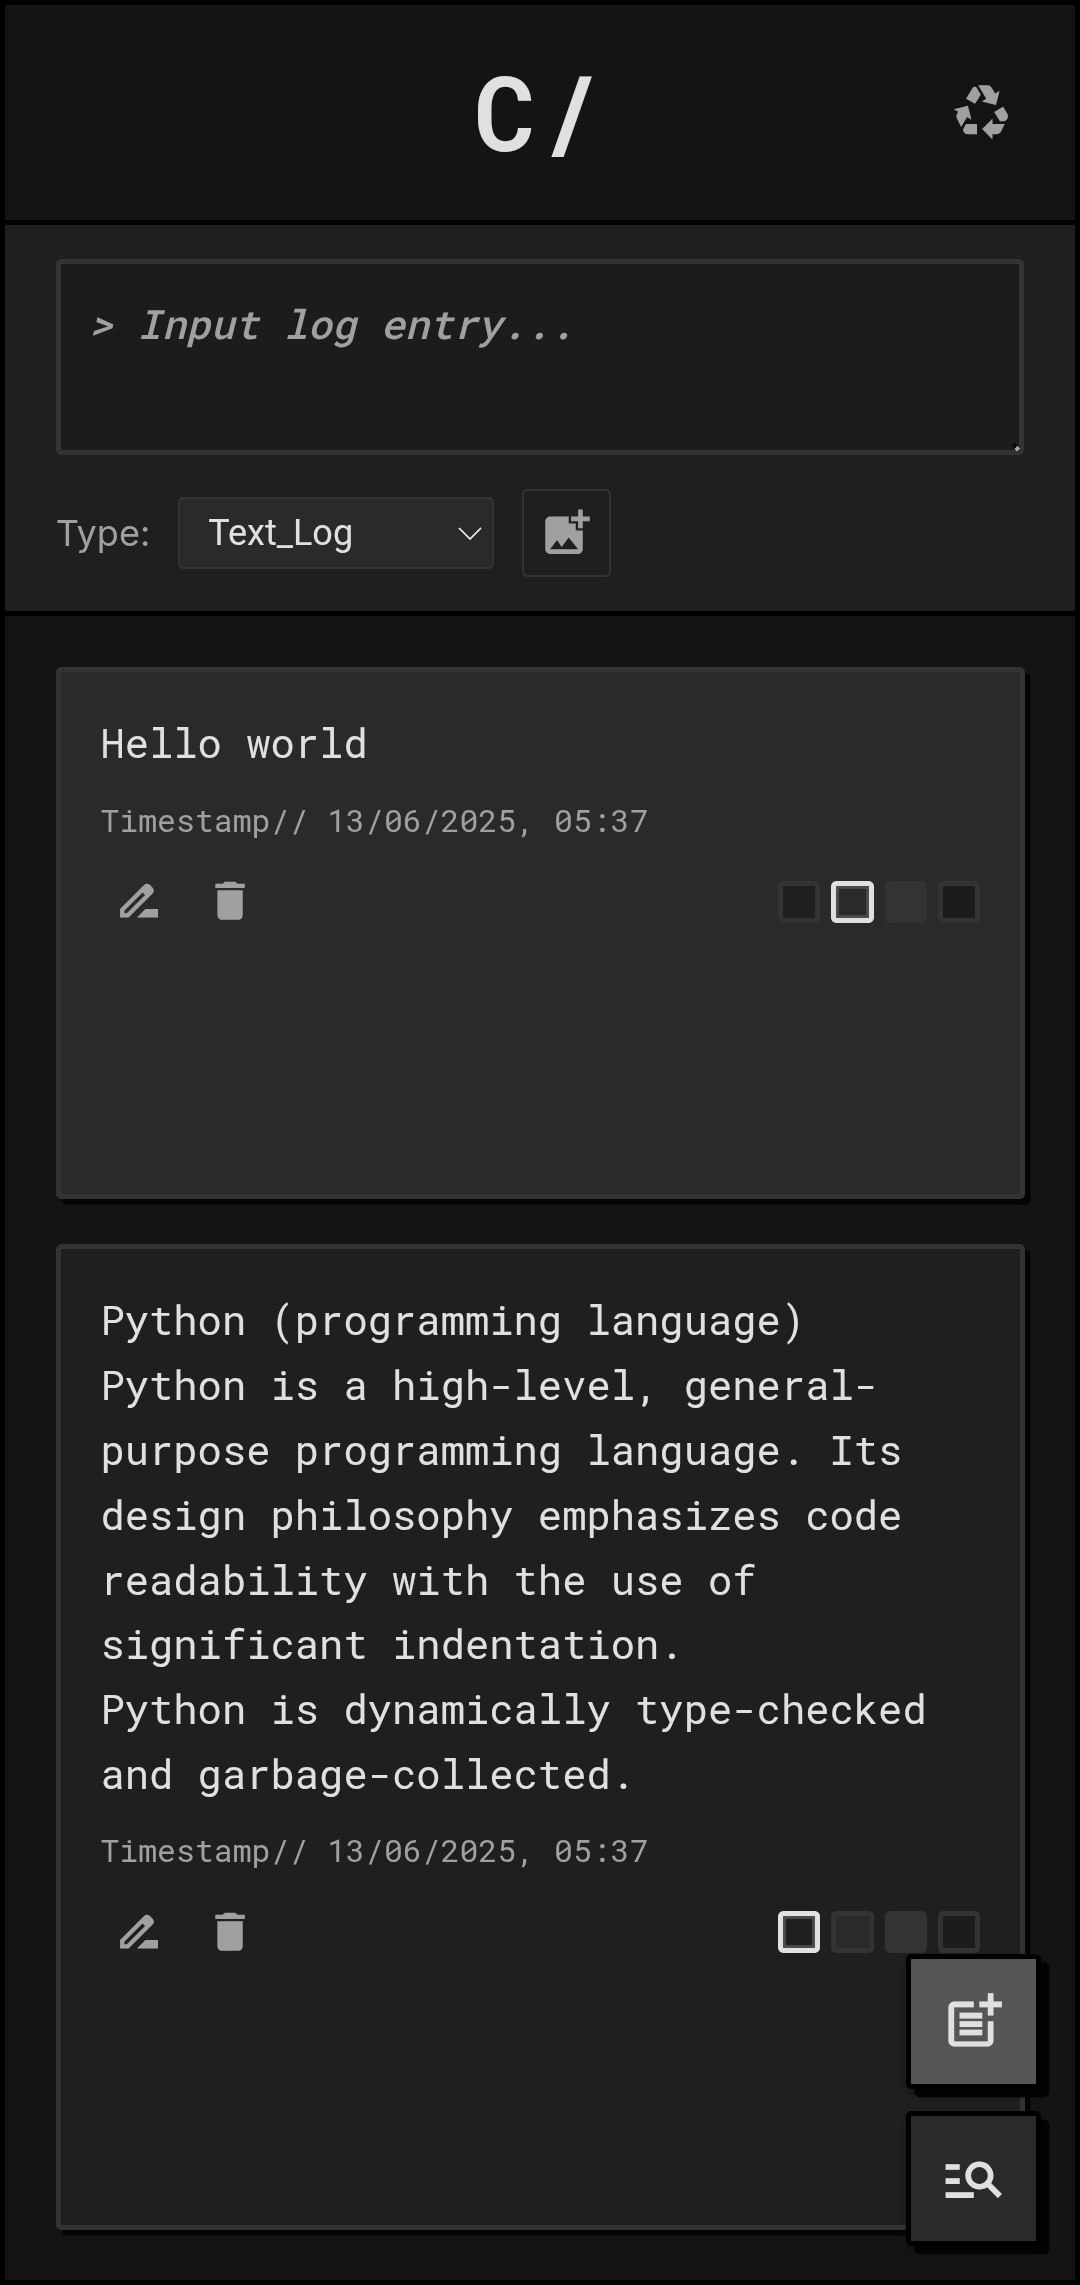Screen dimensions: 1080x2285
Task: Select highlighted second swatch on Hello world note
Action: click(x=852, y=902)
